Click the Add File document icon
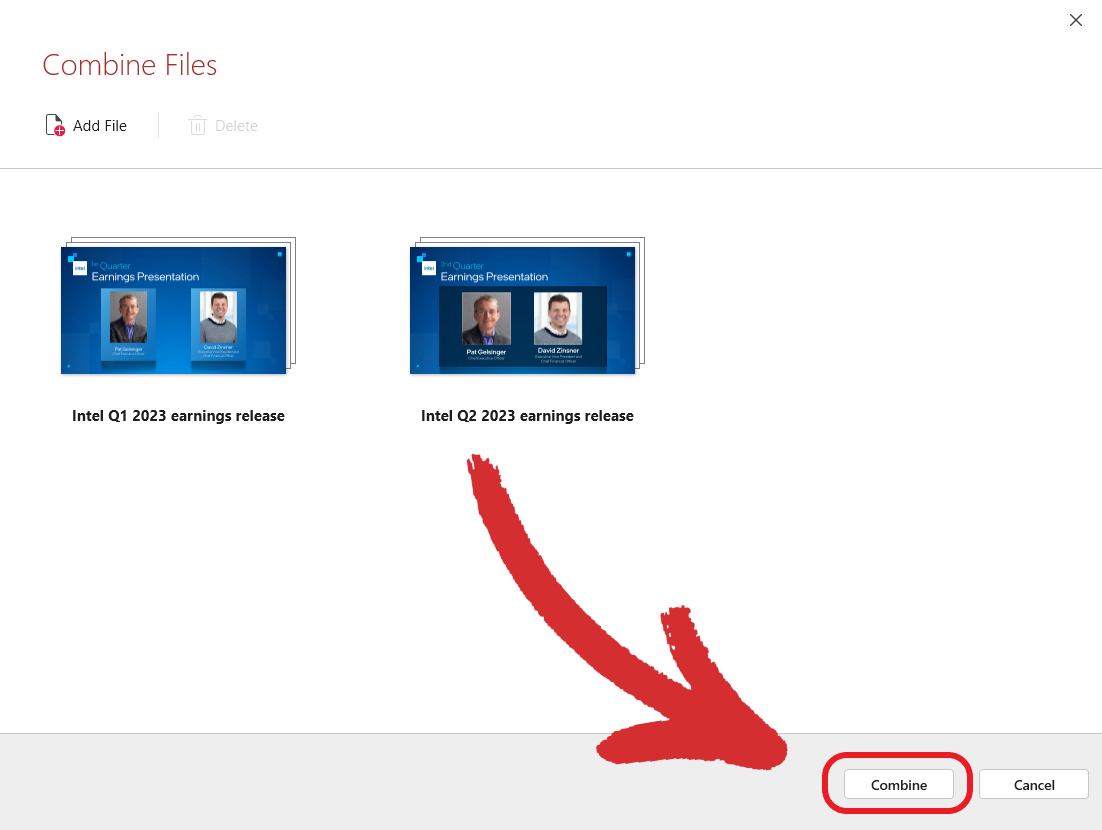1102x830 pixels. point(55,125)
